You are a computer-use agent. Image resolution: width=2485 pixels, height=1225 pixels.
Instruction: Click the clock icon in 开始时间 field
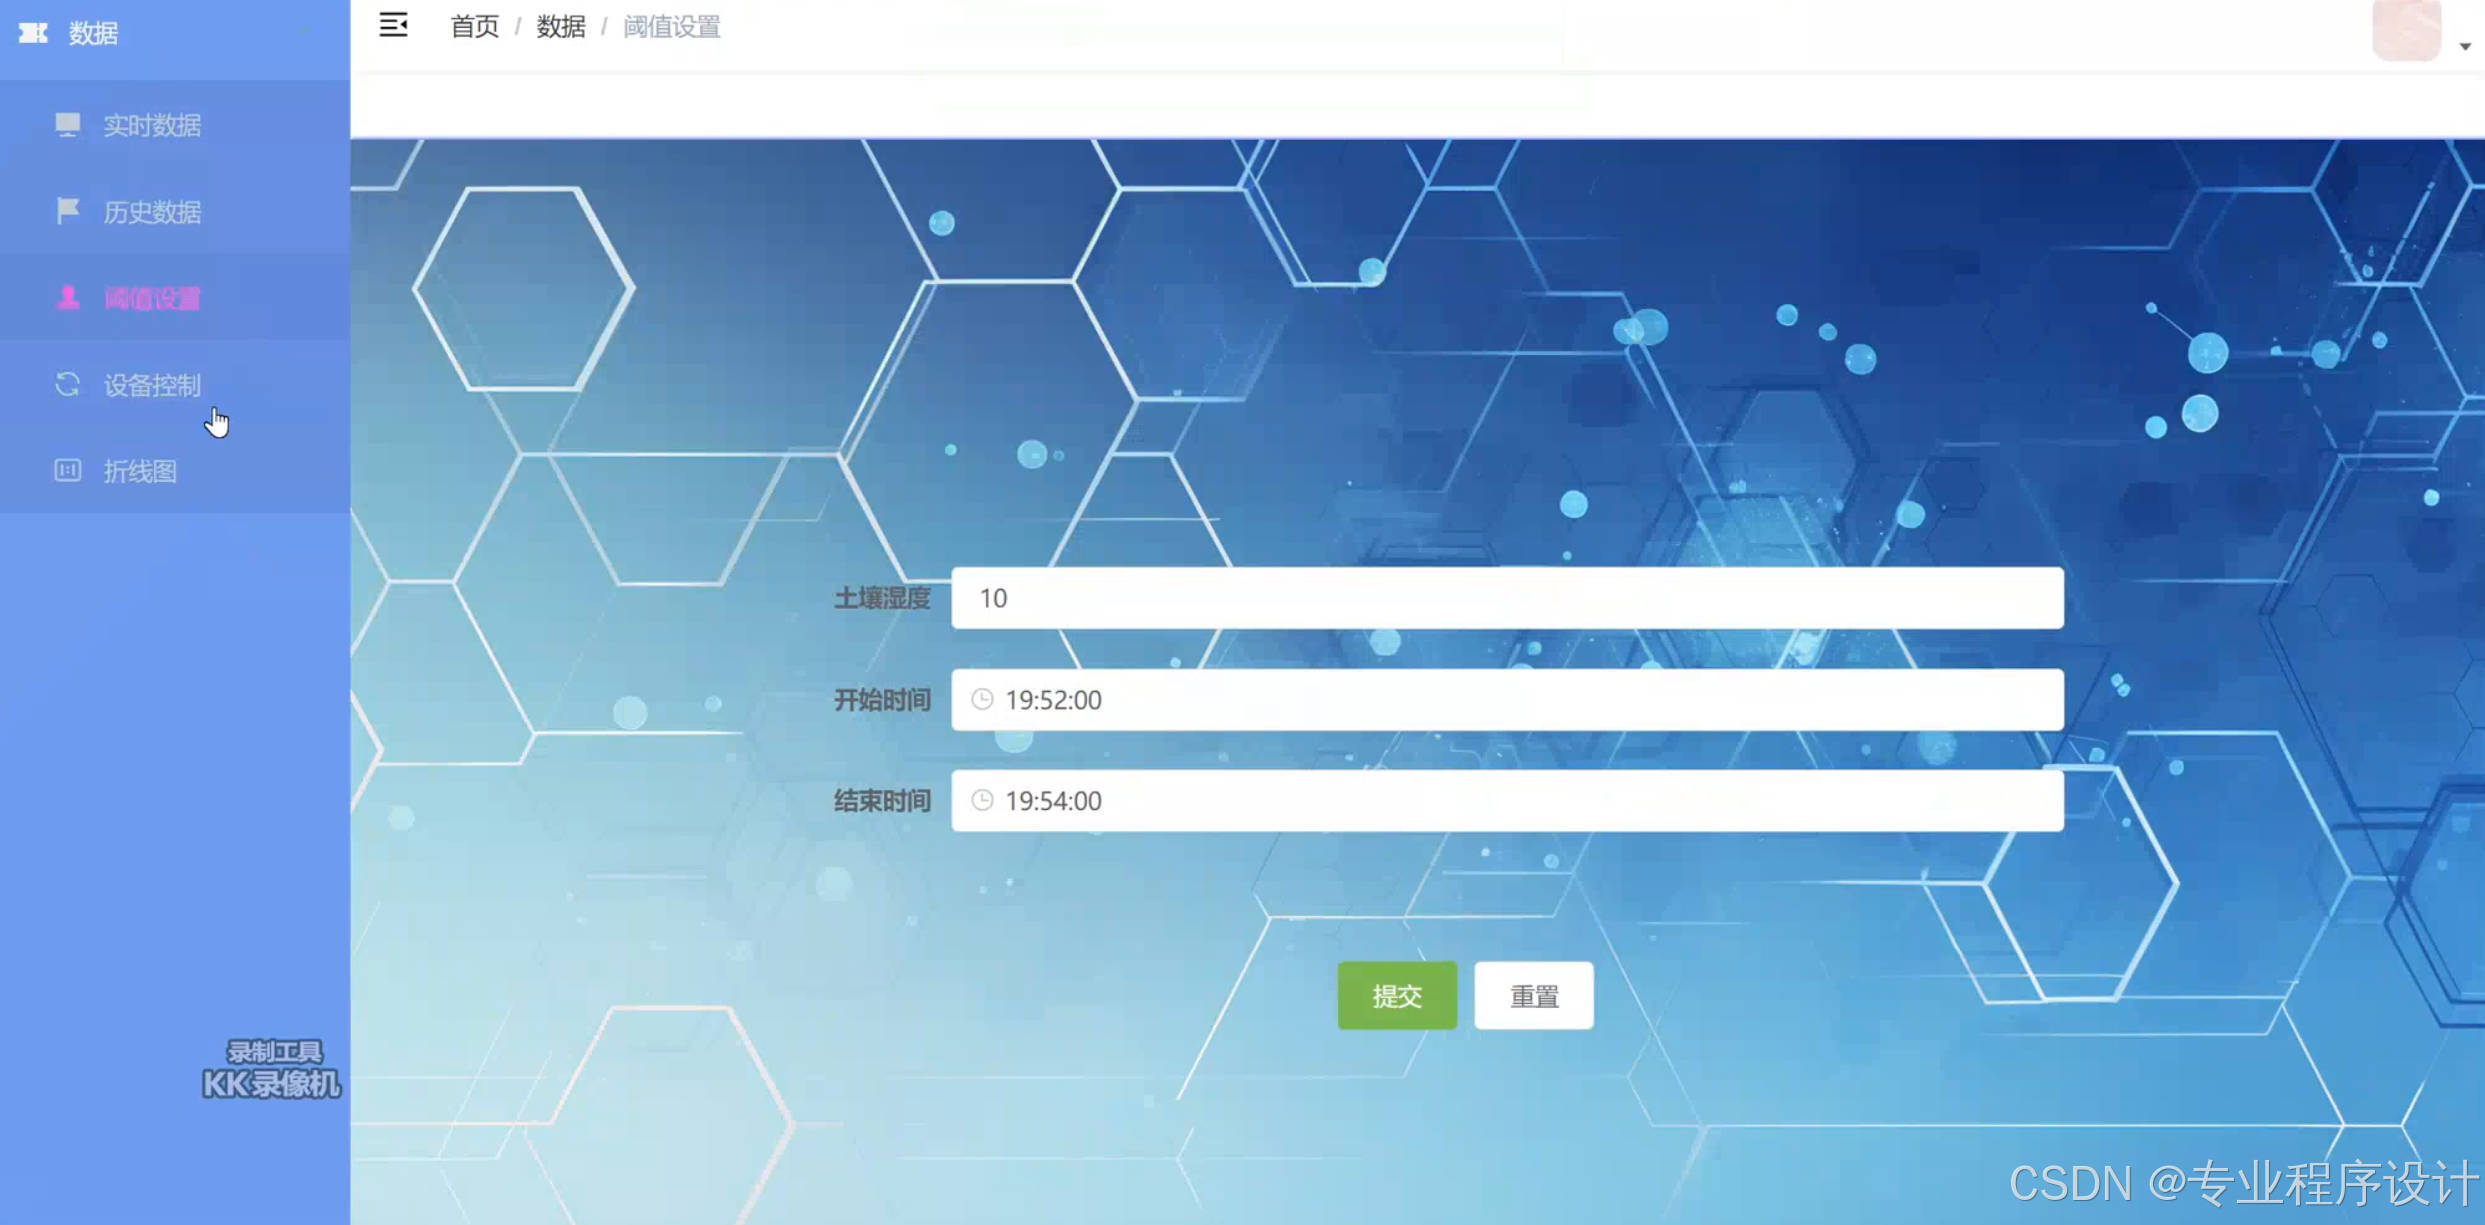tap(982, 699)
